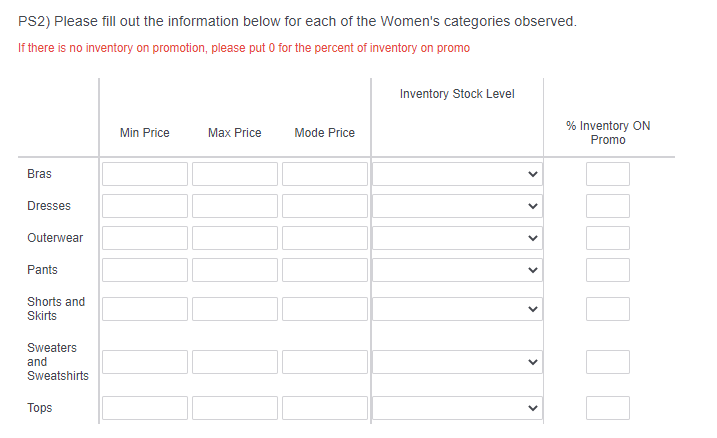Focus Min Price field for Sweaters and Sweatshirts

144,362
